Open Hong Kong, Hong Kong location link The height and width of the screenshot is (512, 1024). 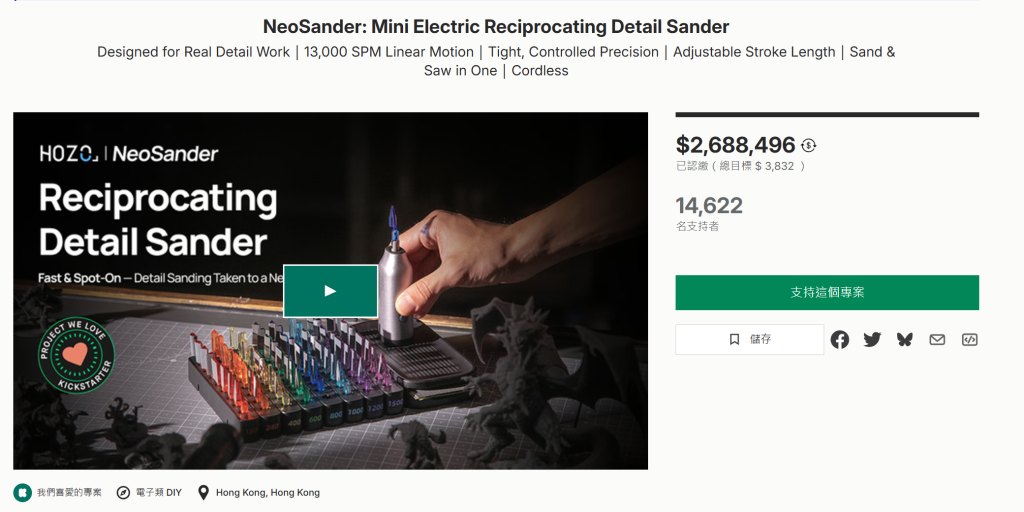(x=267, y=493)
